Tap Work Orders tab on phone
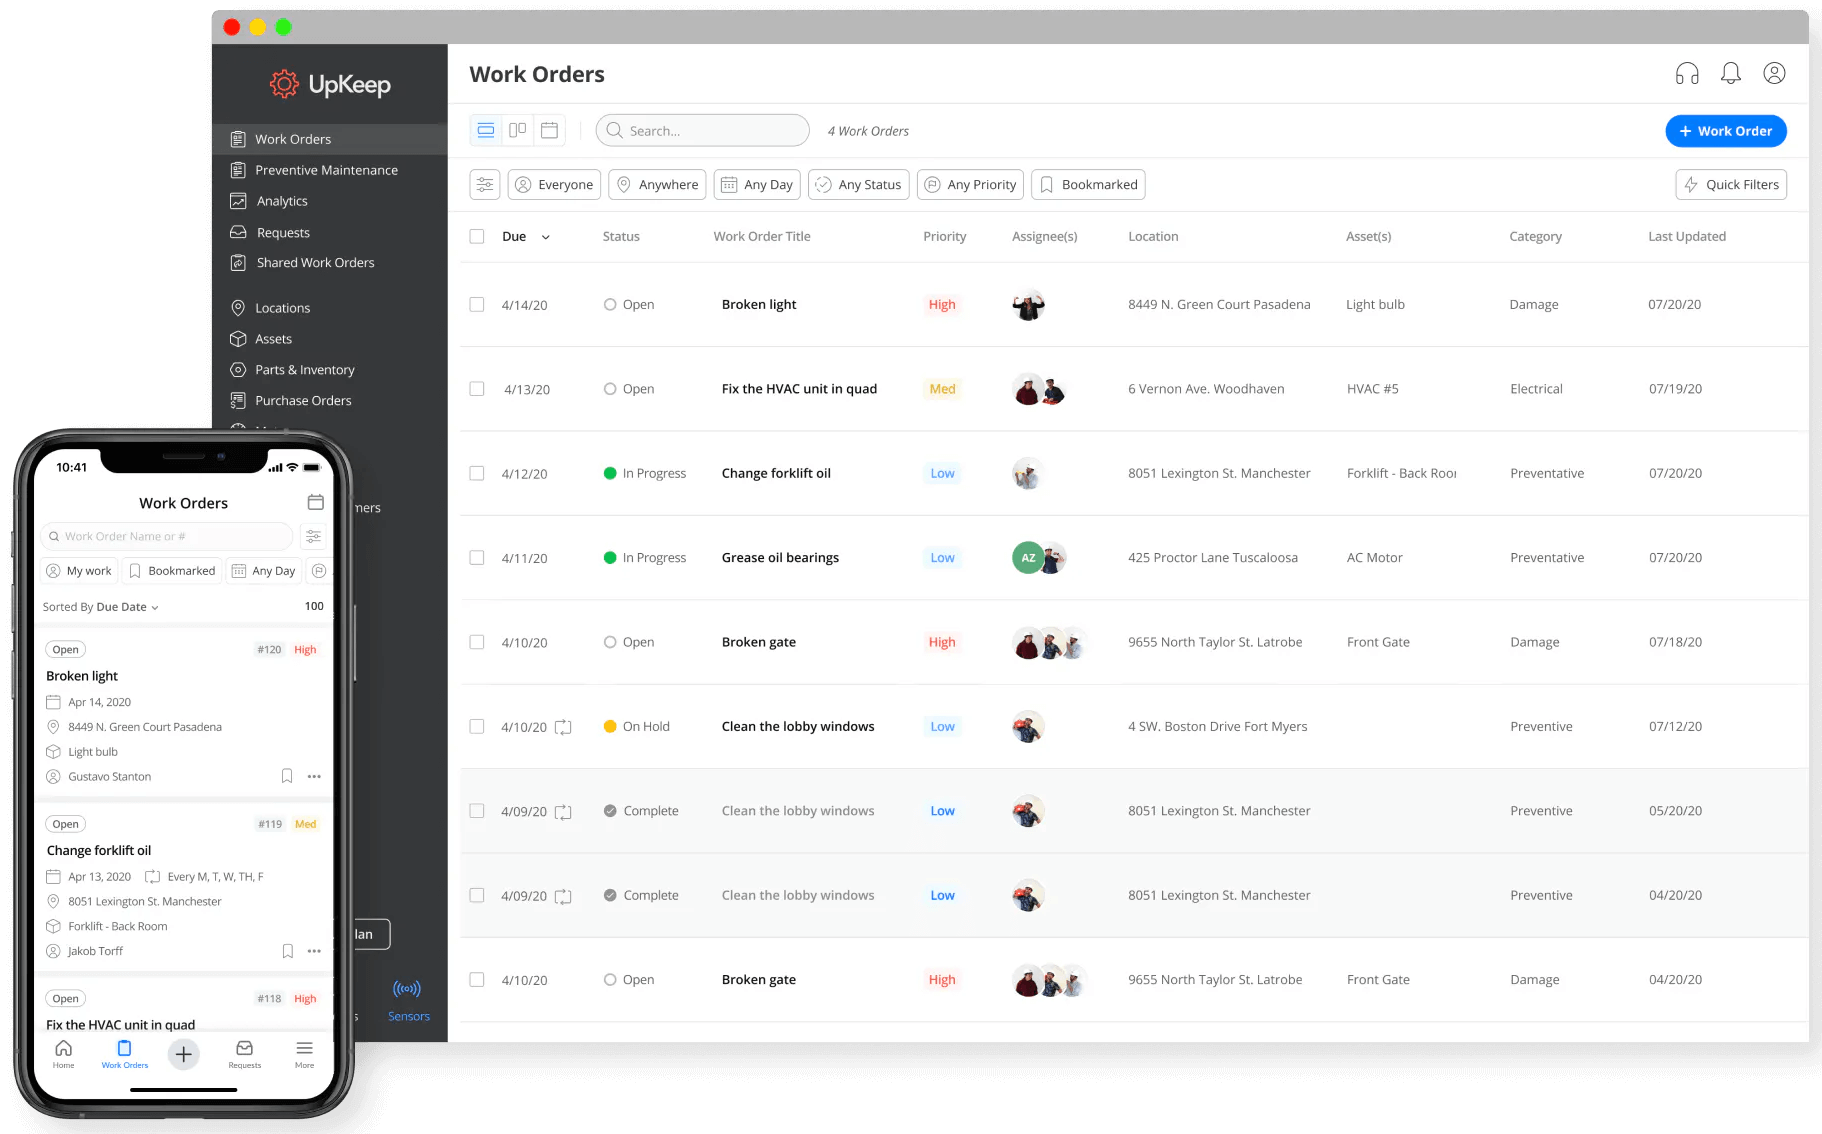Image resolution: width=1822 pixels, height=1134 pixels. (125, 1054)
